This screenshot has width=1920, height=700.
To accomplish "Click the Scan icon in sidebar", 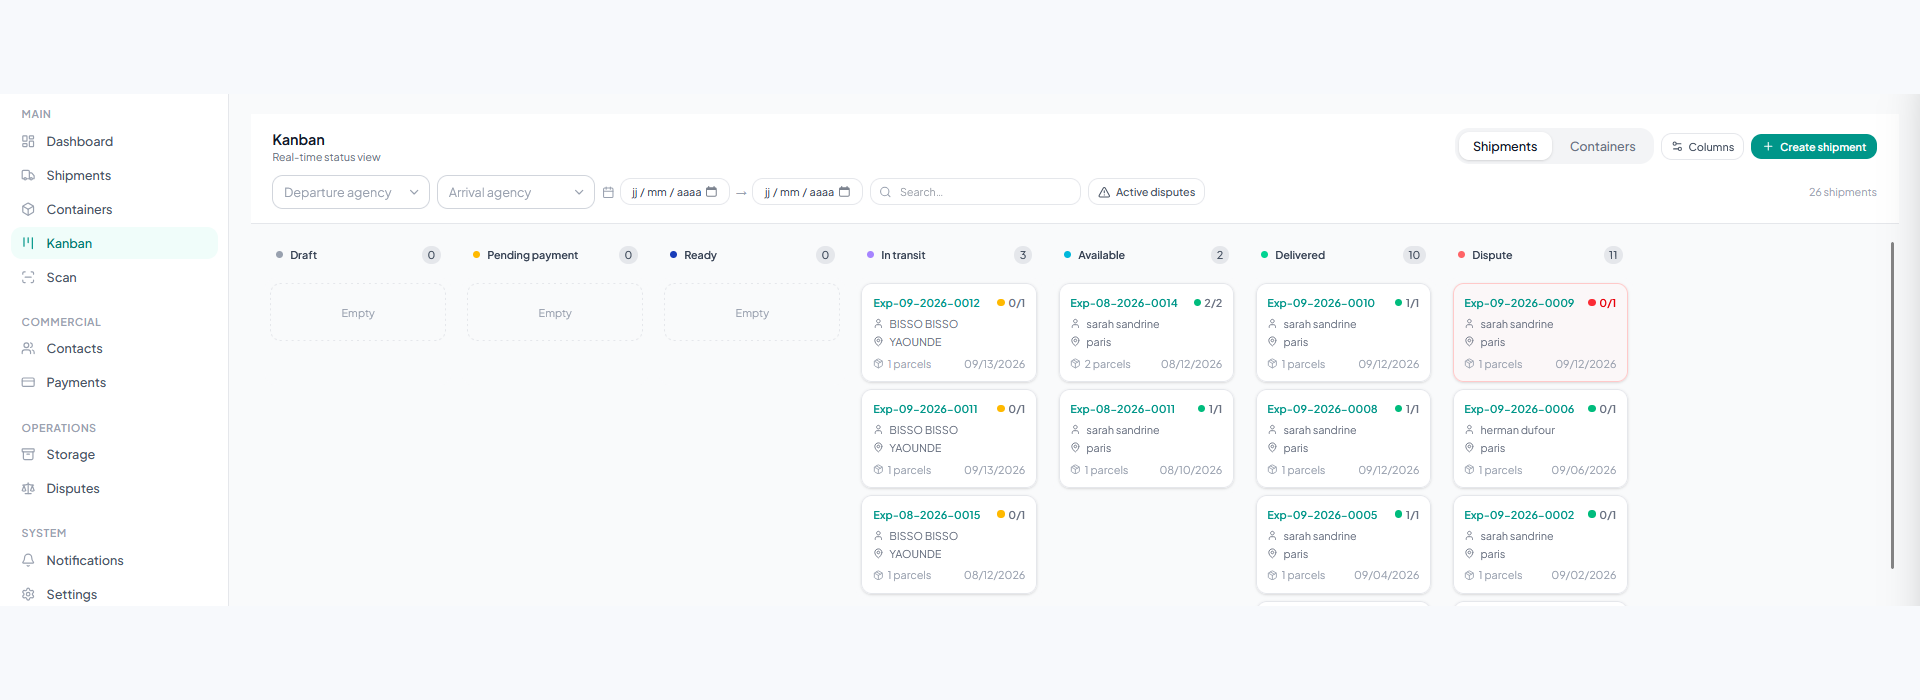I will (x=28, y=277).
